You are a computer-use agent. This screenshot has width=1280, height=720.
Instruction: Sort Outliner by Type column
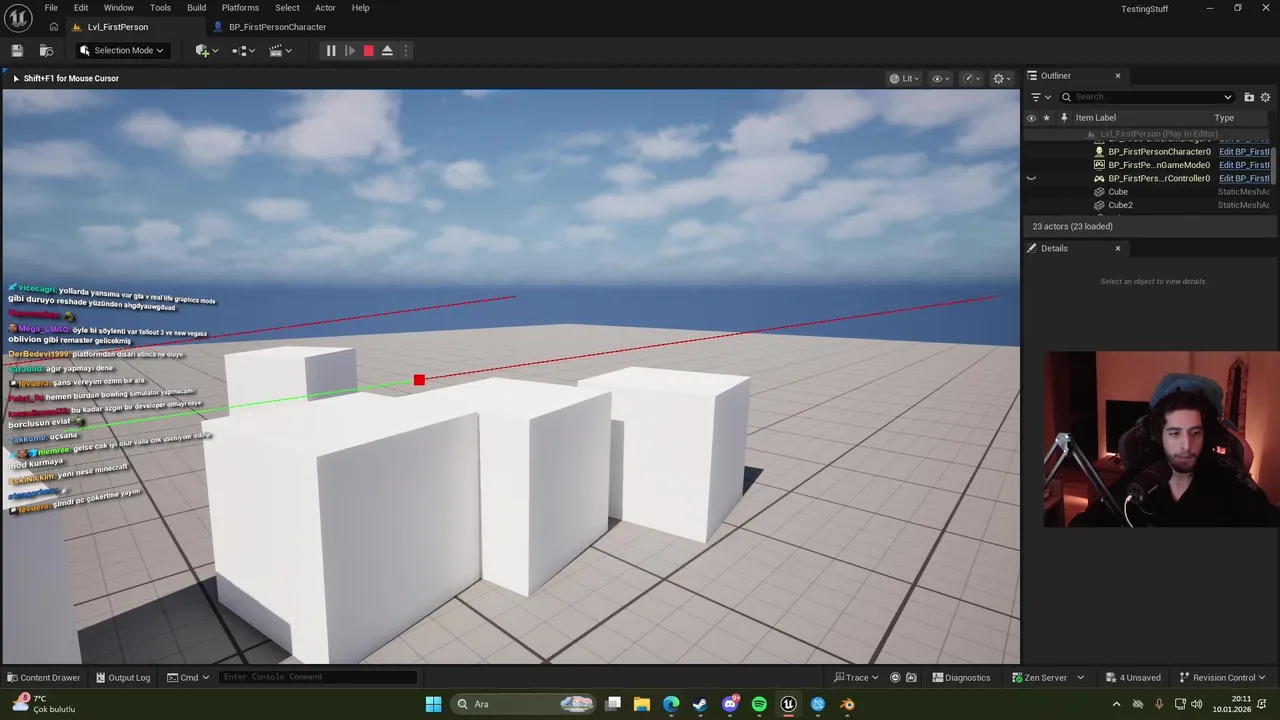coord(1224,118)
